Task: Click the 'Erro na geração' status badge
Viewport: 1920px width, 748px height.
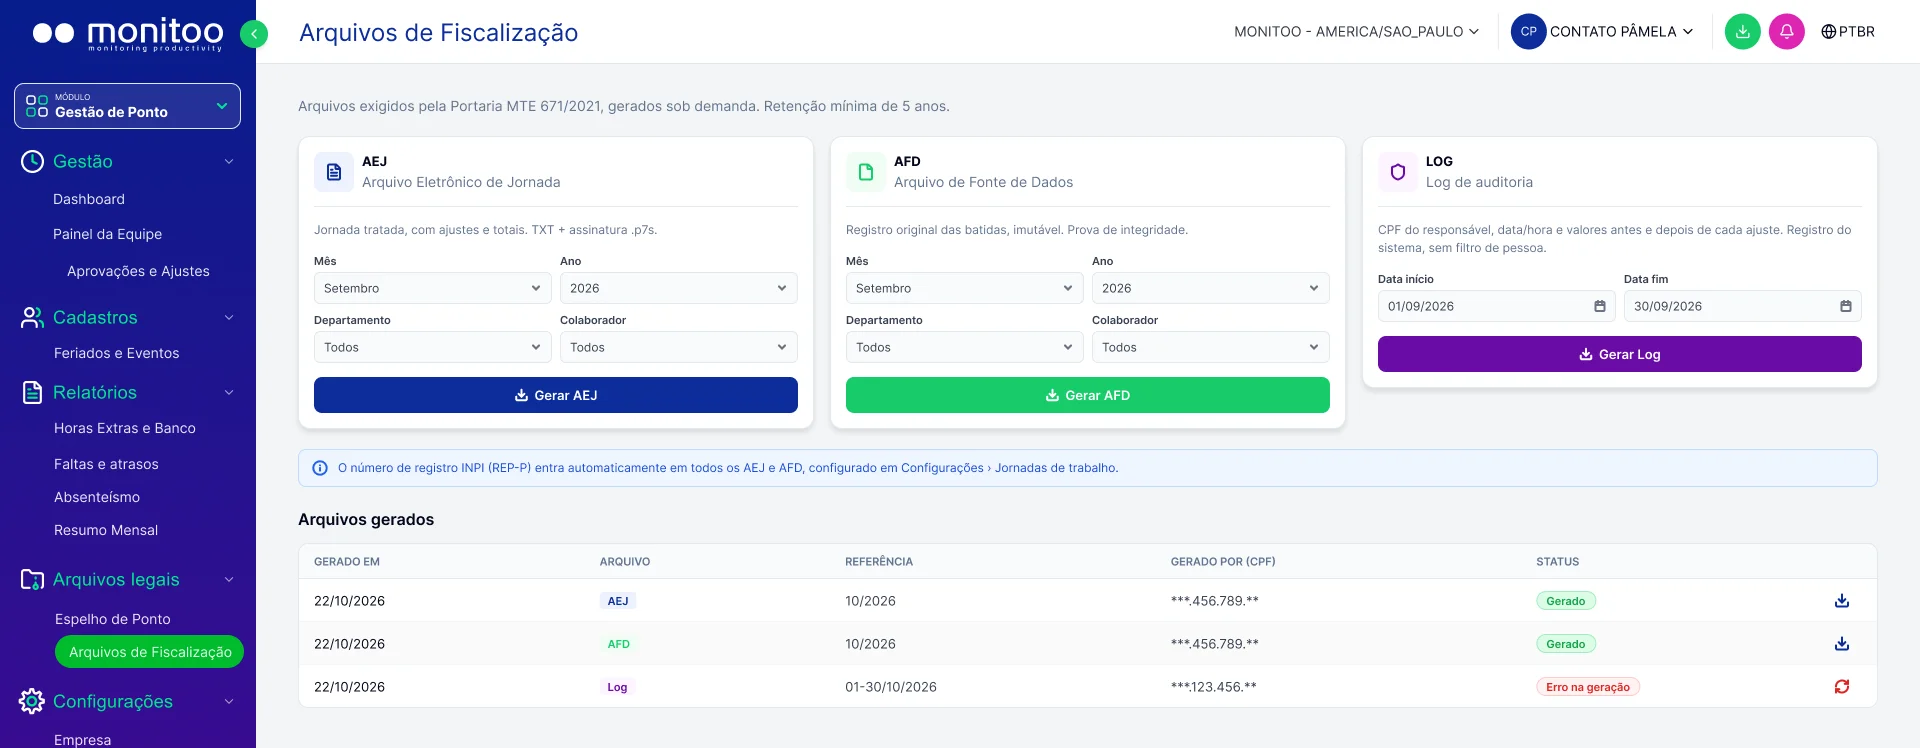Action: point(1588,687)
